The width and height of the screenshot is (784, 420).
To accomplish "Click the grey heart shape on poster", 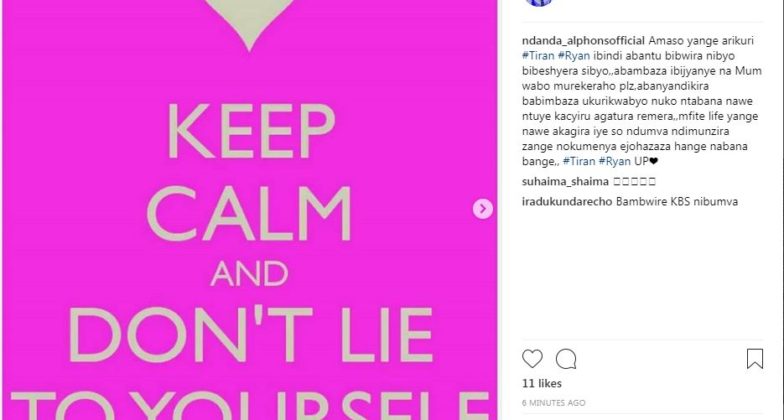I will point(249,19).
